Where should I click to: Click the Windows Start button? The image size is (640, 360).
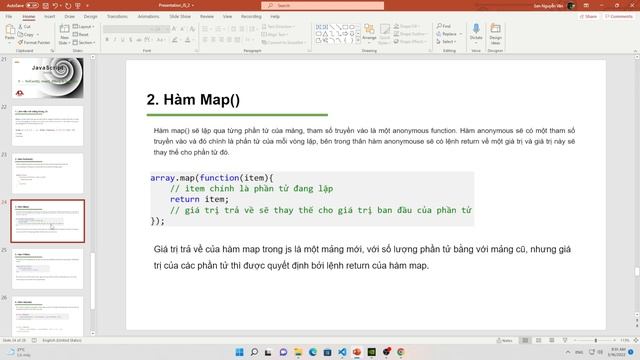point(240,352)
